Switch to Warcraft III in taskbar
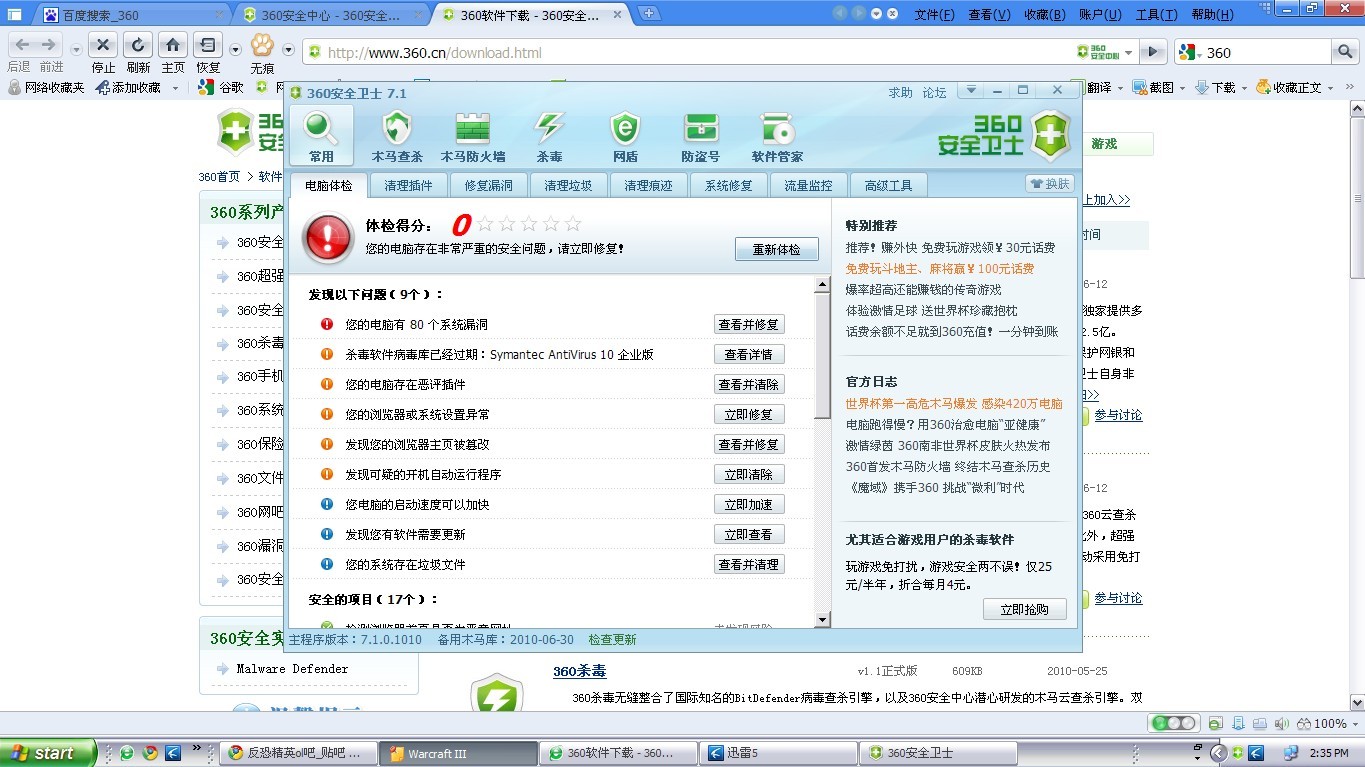The image size is (1365, 767). (459, 753)
